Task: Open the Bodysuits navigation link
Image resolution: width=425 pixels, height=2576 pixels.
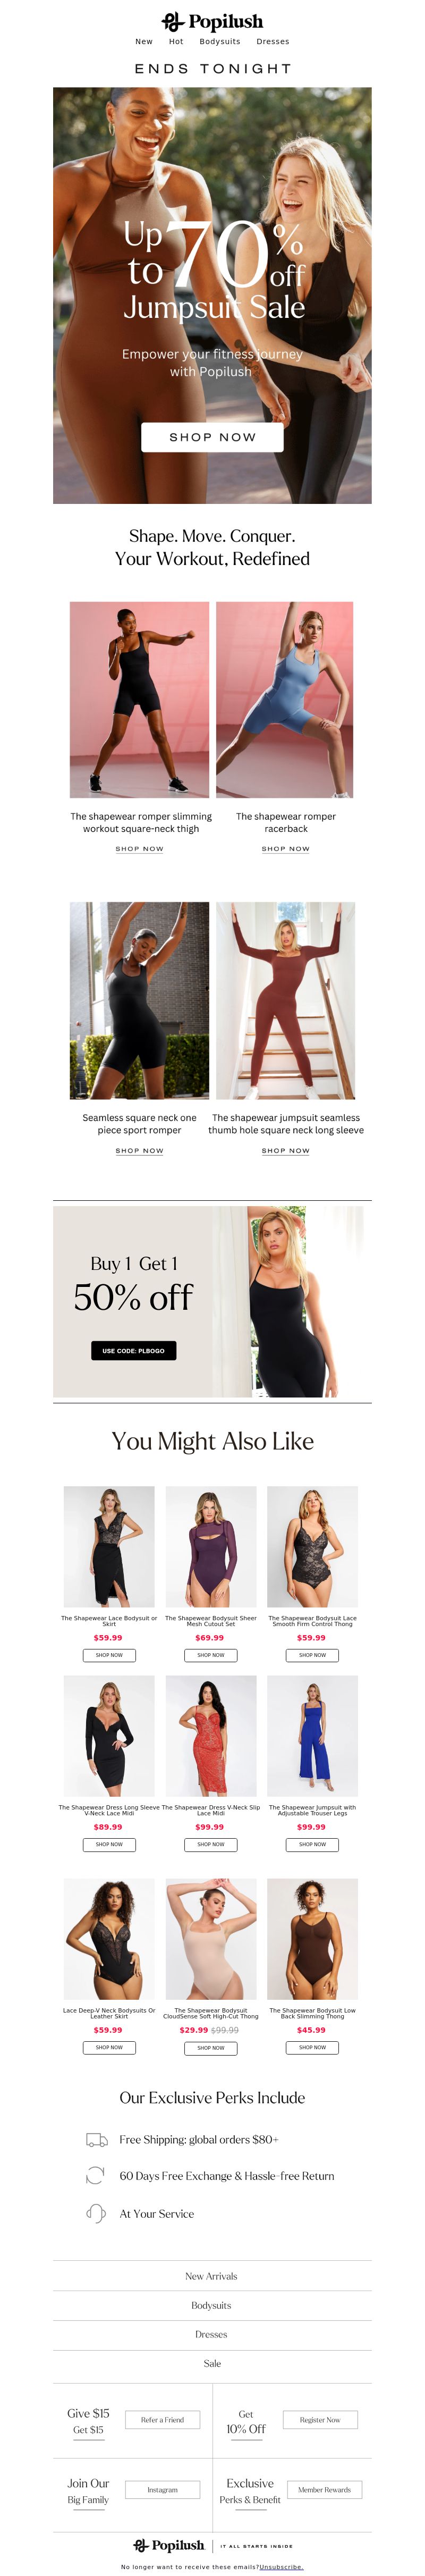Action: tap(220, 42)
